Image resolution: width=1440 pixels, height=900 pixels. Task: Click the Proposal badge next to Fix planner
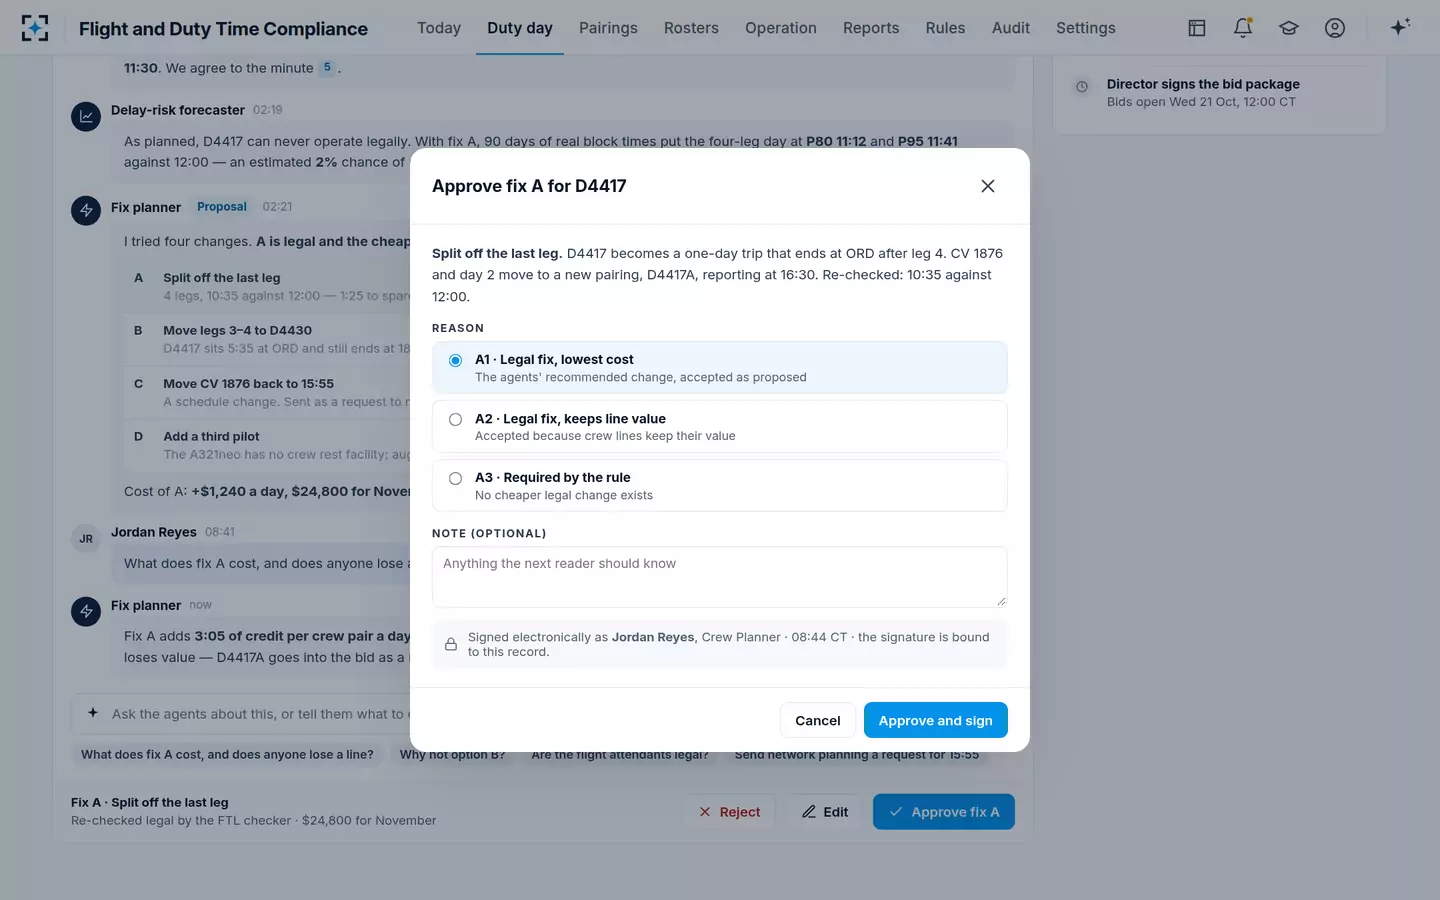tap(222, 207)
